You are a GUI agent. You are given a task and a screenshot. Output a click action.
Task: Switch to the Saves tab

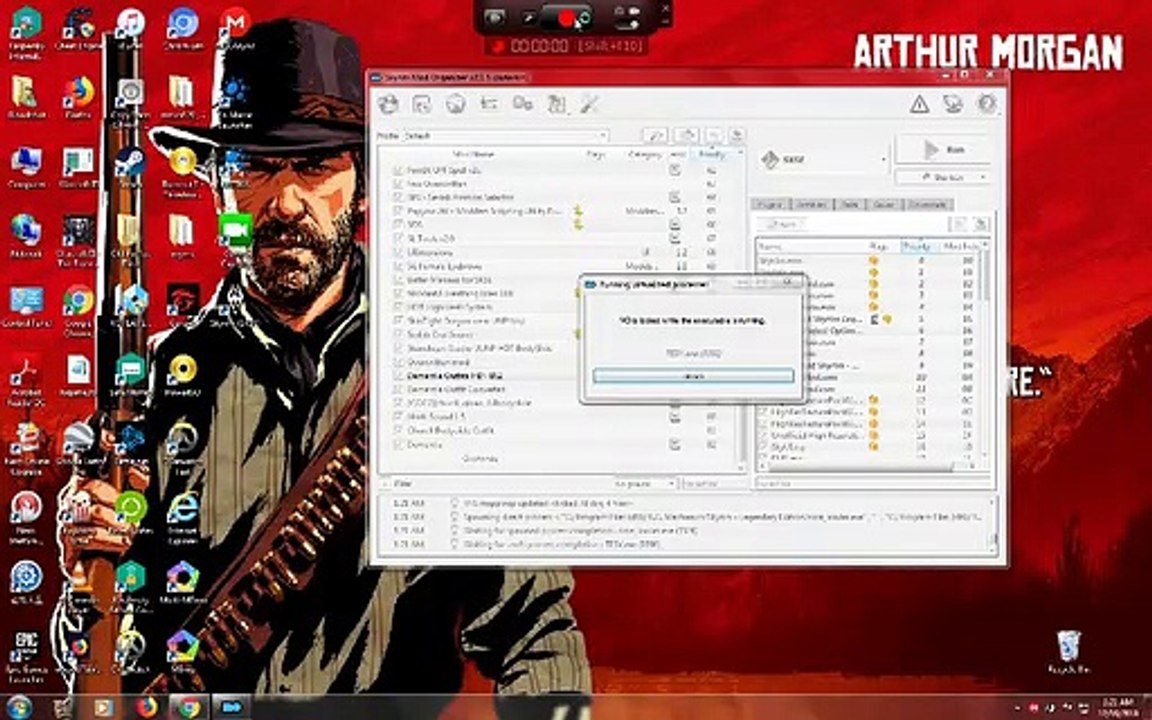[x=884, y=204]
